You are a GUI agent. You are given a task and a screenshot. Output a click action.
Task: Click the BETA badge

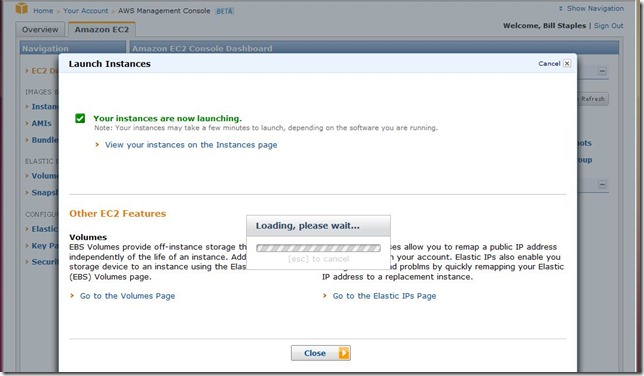(225, 11)
